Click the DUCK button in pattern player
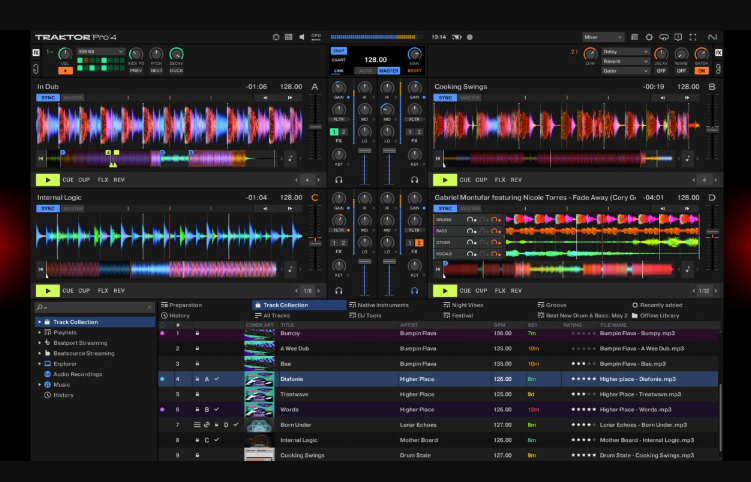The width and height of the screenshot is (751, 482). pos(176,71)
